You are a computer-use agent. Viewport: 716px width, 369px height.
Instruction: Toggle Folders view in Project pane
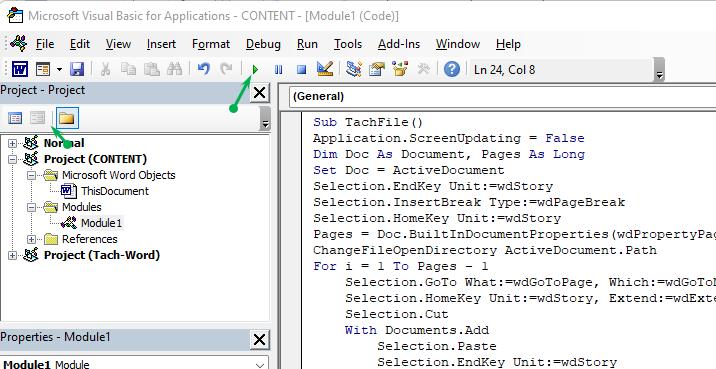pyautogui.click(x=67, y=118)
